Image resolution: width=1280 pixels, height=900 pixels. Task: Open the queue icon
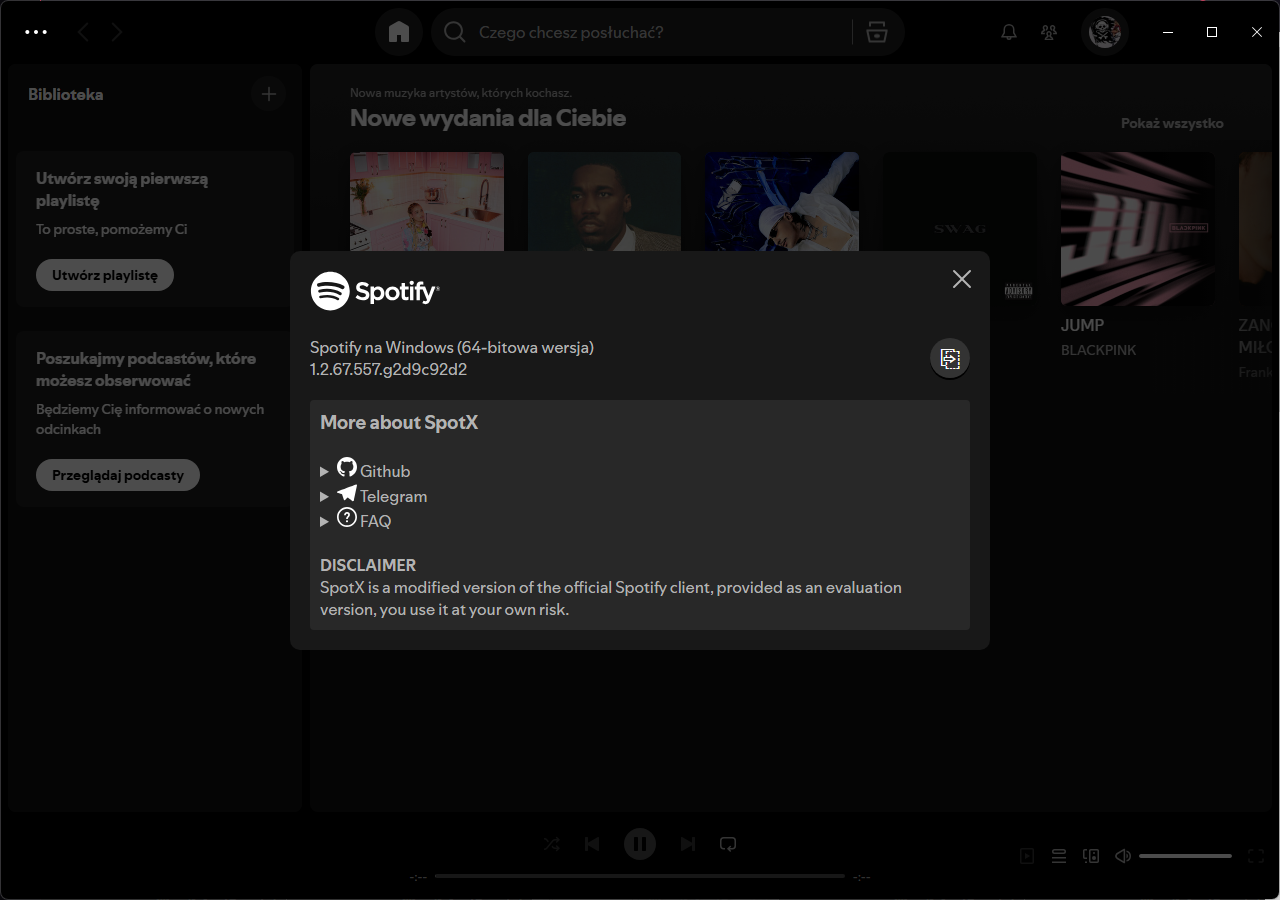coord(1059,856)
